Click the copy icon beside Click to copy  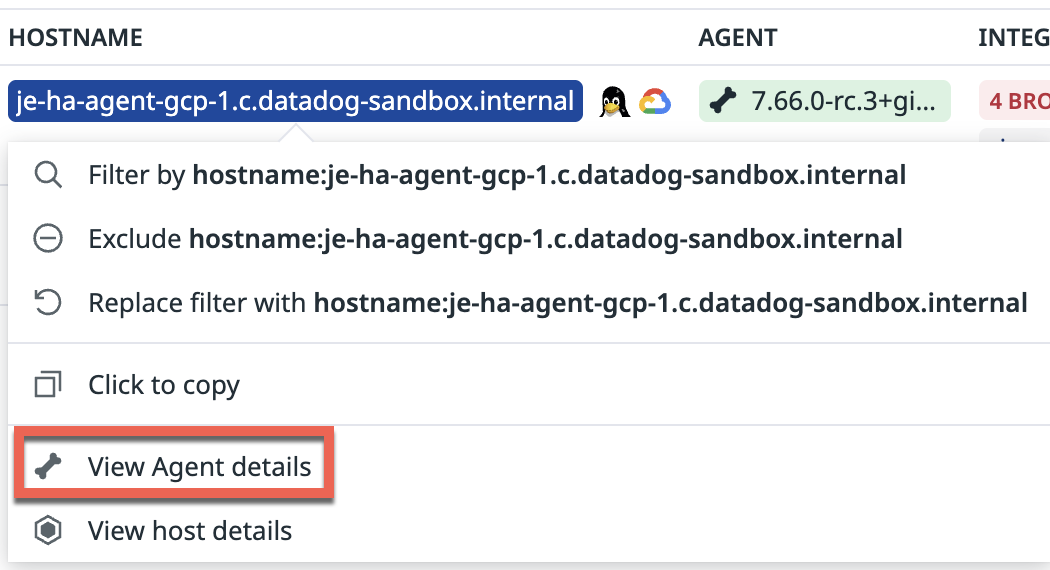point(48,385)
